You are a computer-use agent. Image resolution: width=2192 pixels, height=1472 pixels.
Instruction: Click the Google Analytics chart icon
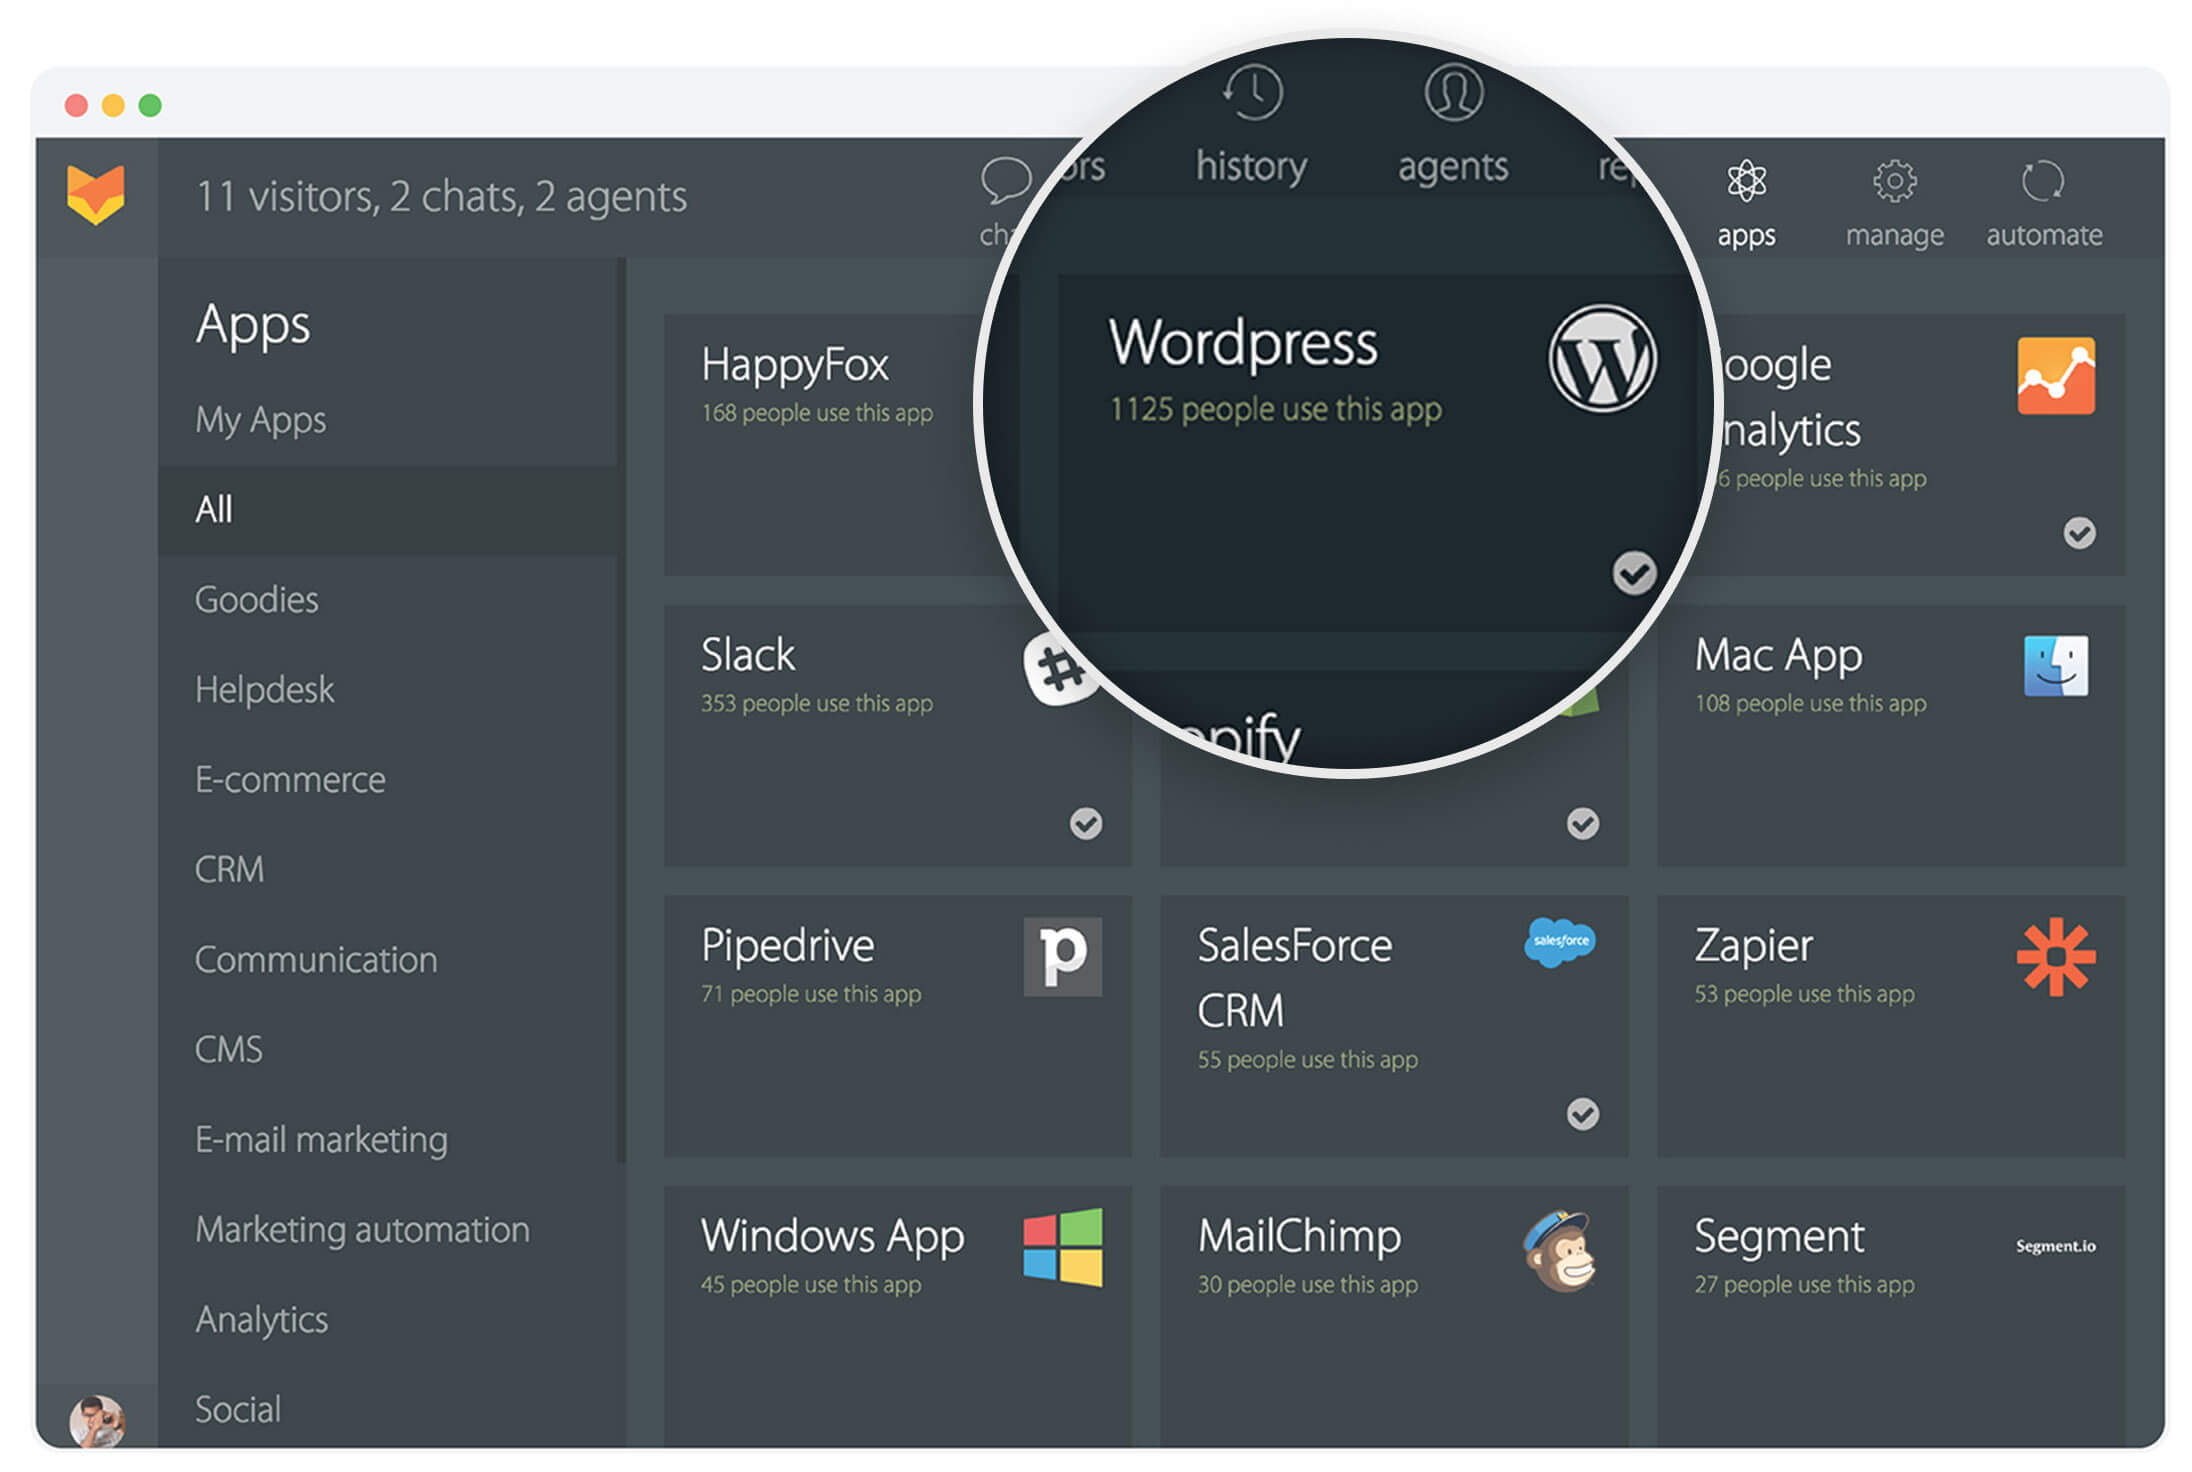(2055, 376)
